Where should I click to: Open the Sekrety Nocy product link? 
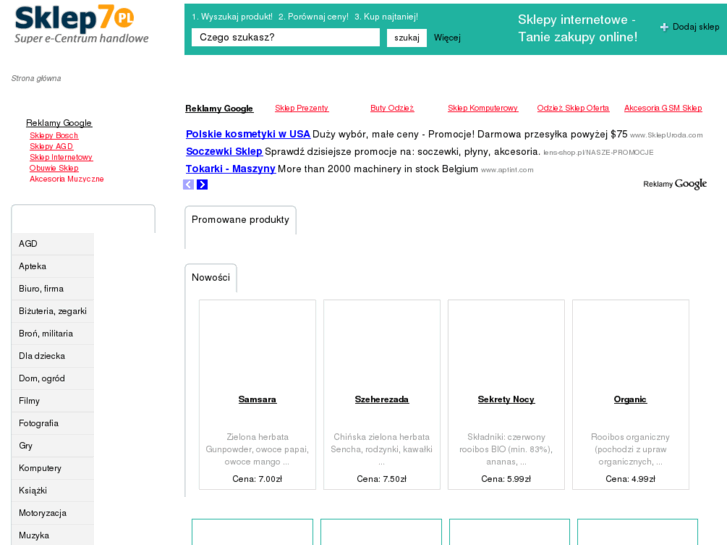coord(506,399)
